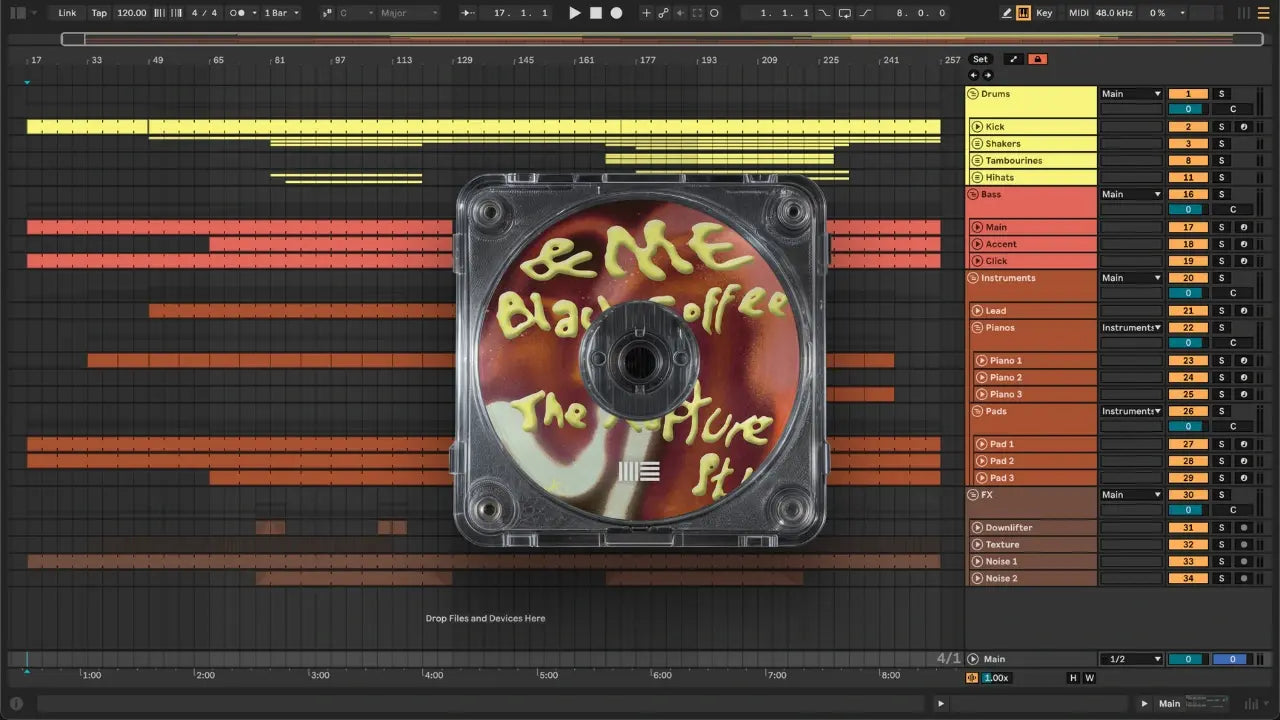Open the Drums output routing Main dropdown

click(1131, 94)
